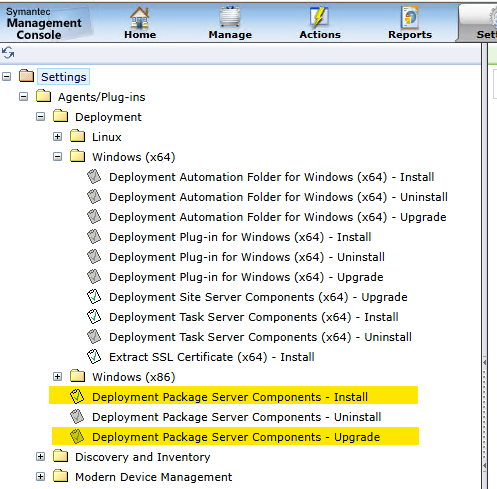497x489 pixels.
Task: Select the Windows (x64) folder label
Action: point(134,157)
